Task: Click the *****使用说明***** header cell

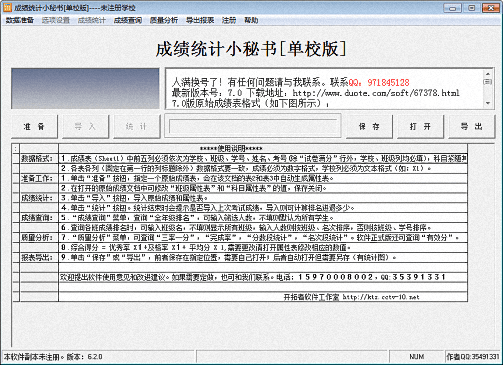Action: pyautogui.click(x=263, y=149)
